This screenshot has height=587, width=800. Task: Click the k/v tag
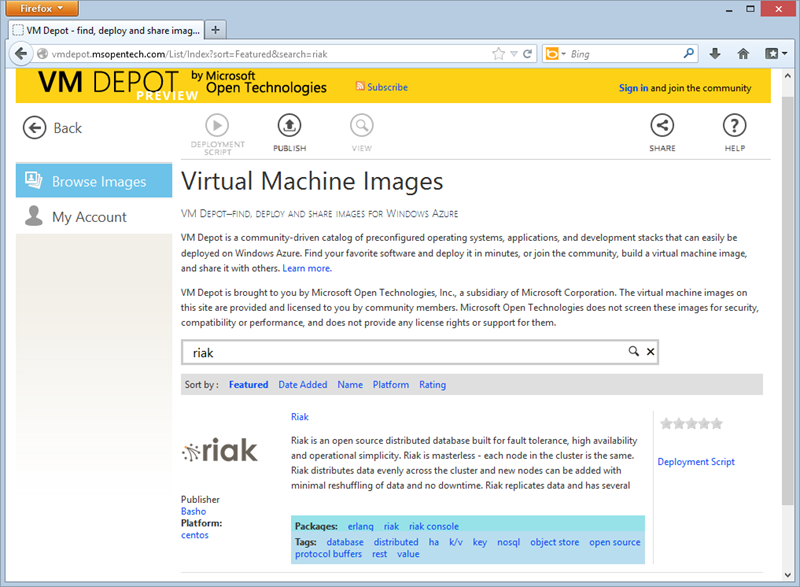456,542
